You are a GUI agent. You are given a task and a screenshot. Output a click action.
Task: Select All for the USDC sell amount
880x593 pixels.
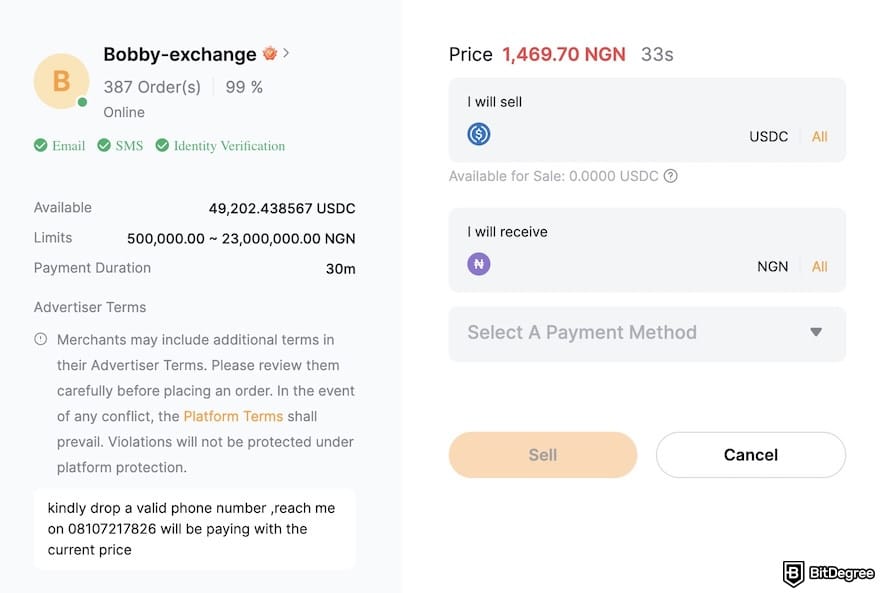click(x=819, y=136)
